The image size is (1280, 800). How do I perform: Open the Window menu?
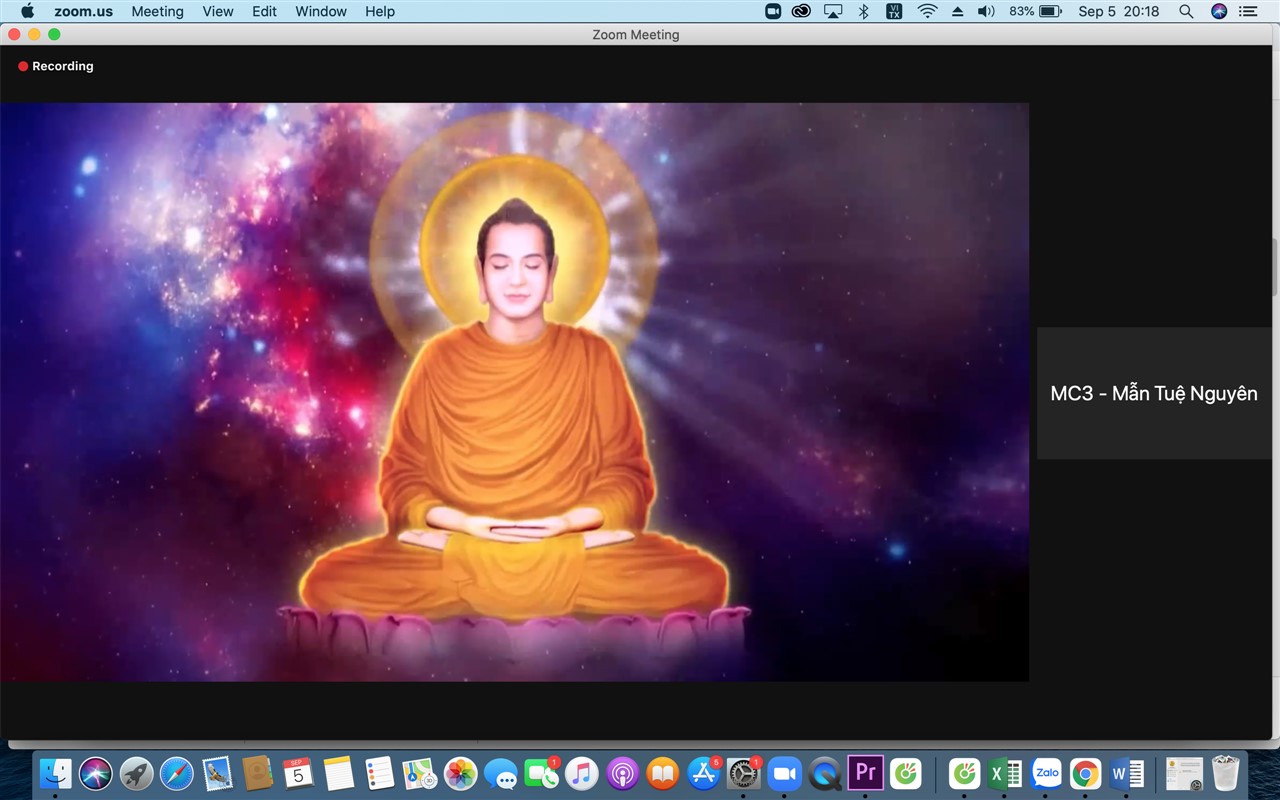pos(321,11)
